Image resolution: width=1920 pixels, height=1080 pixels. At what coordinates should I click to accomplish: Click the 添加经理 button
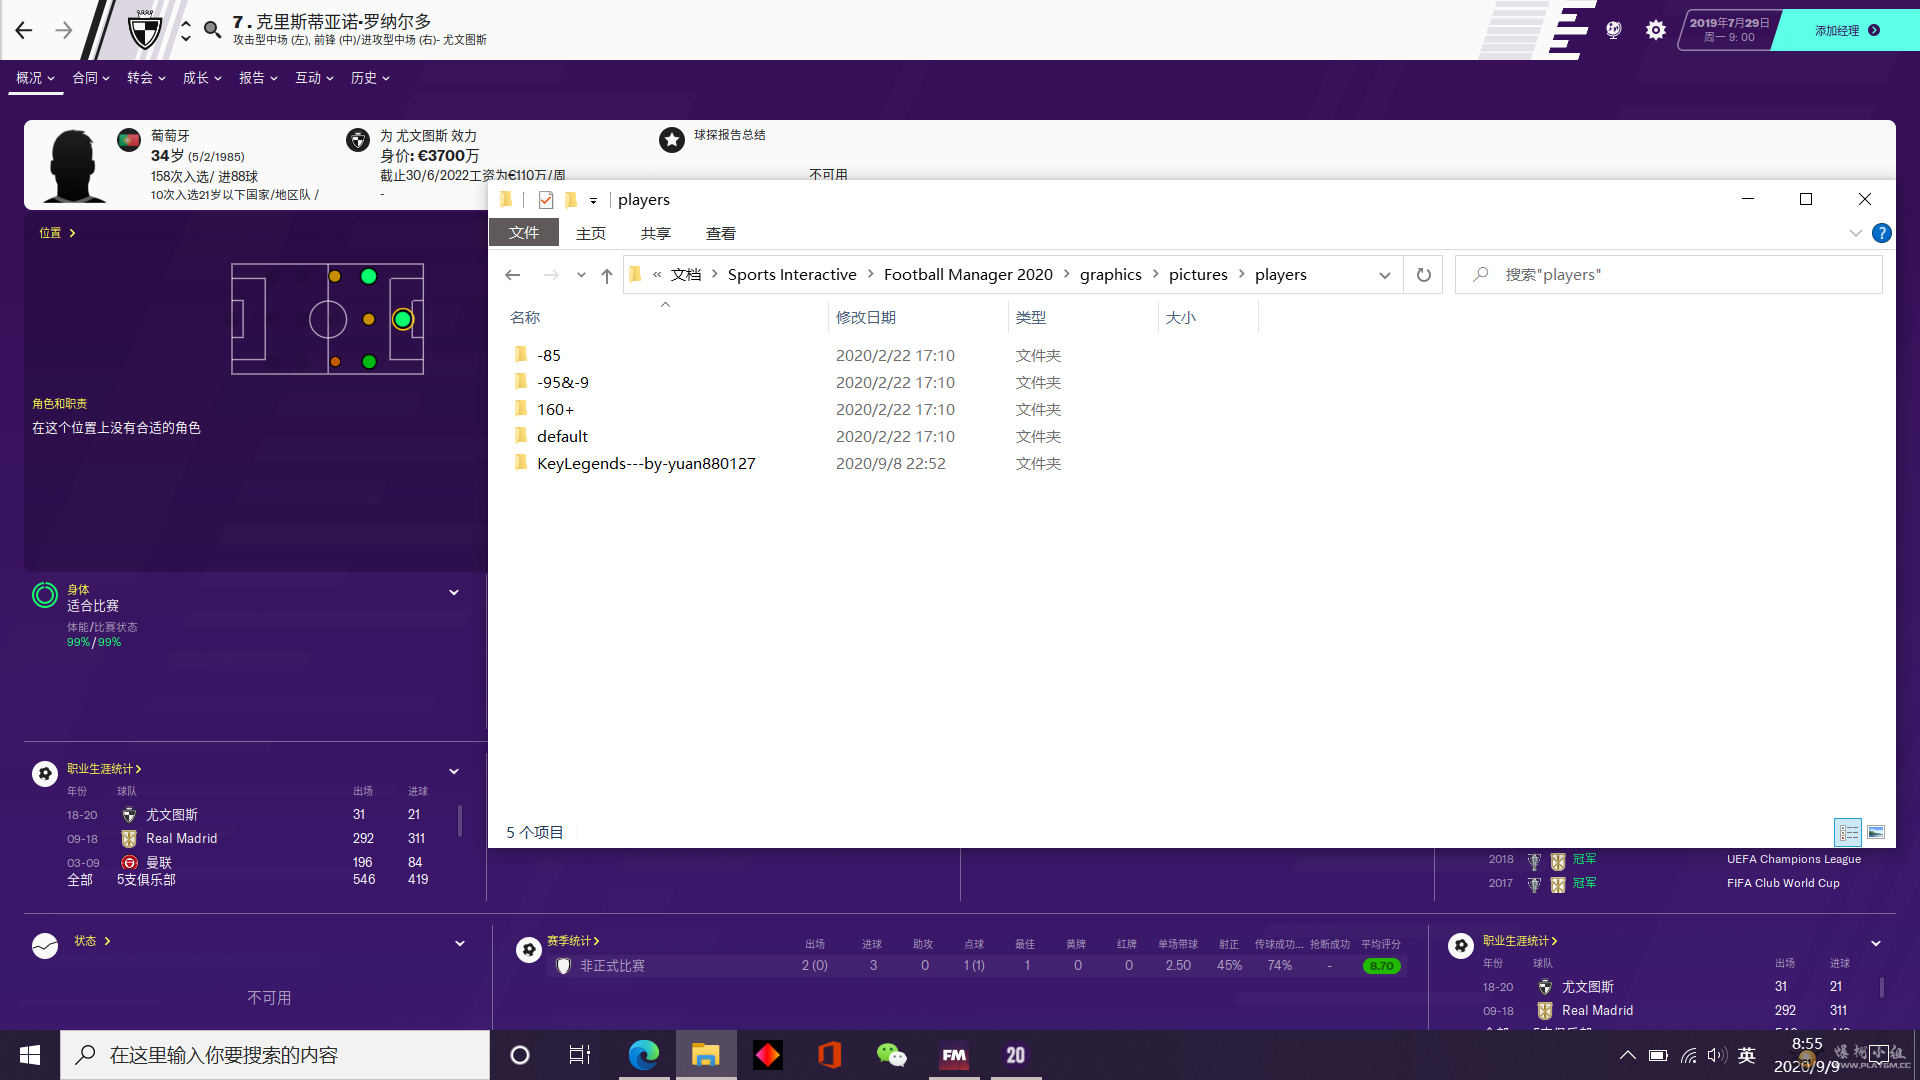click(1847, 30)
